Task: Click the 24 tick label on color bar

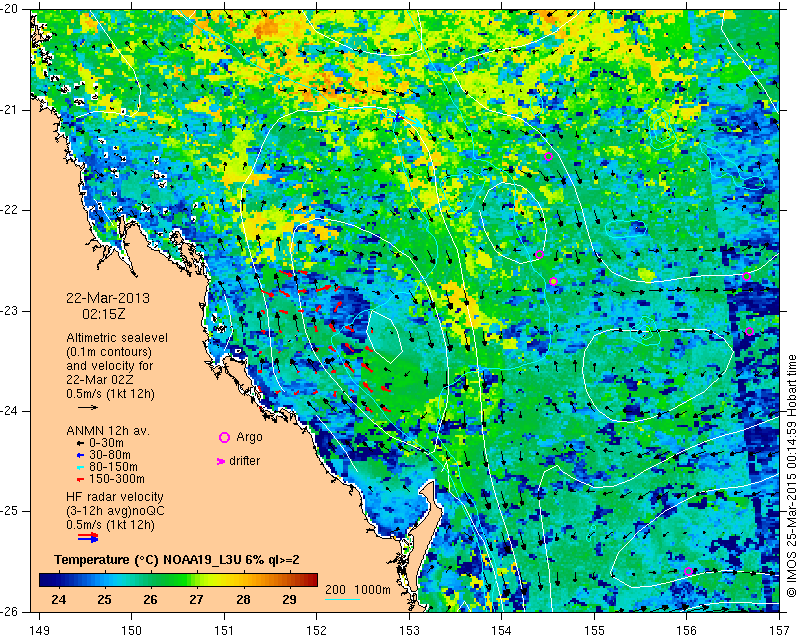Action: click(x=58, y=600)
